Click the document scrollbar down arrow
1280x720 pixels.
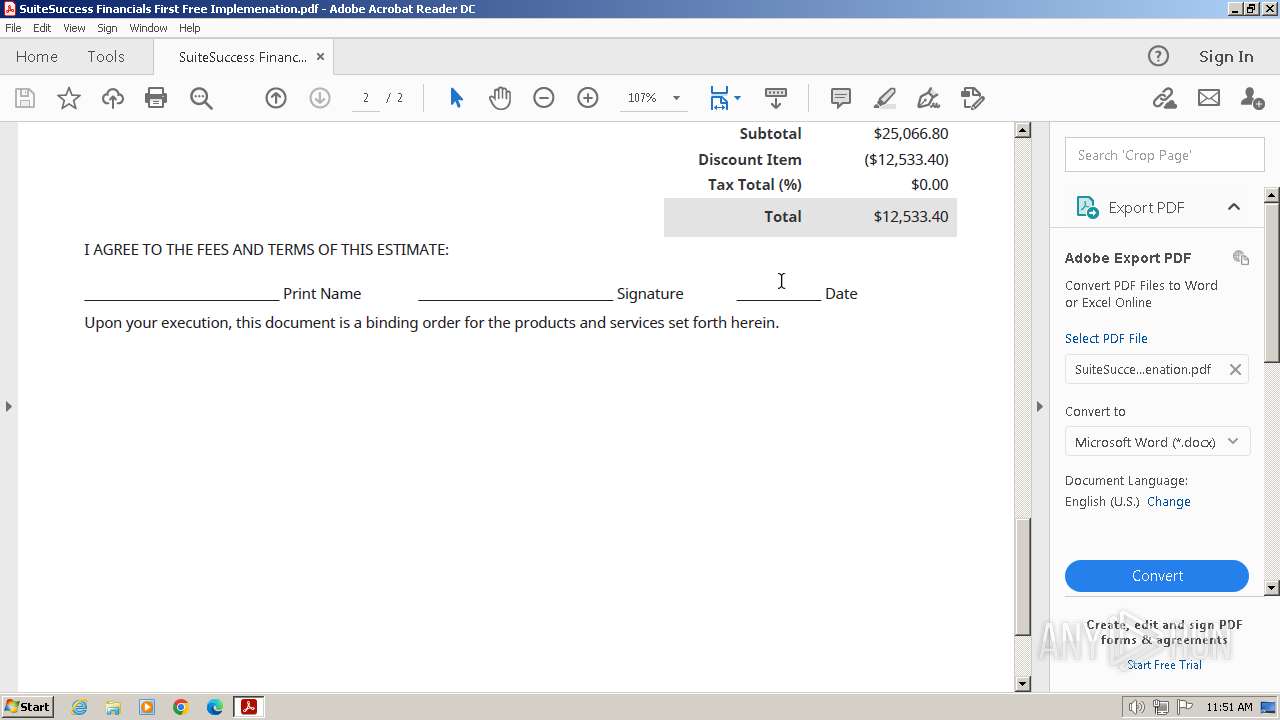(x=1022, y=684)
